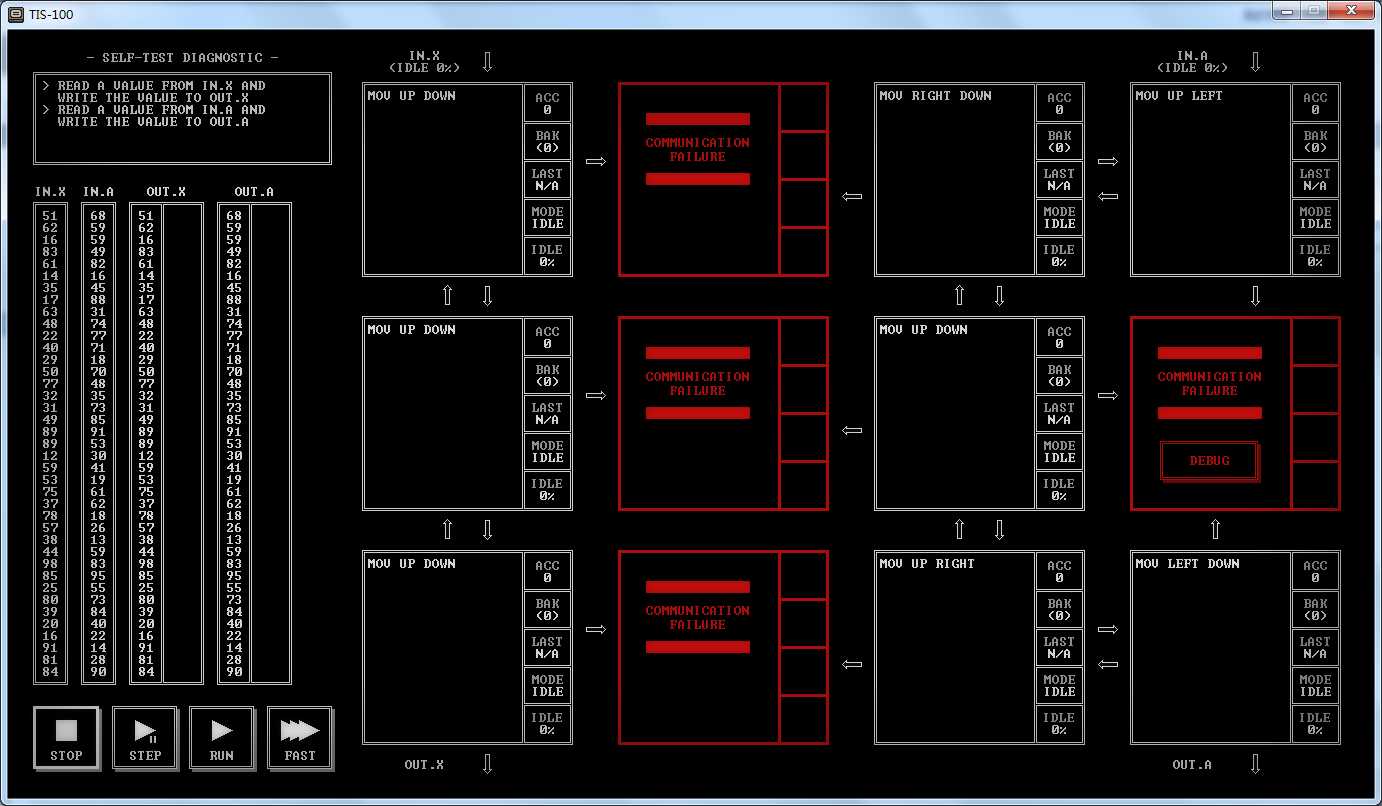Click the OUT.A column header label
1382x806 pixels.
254,192
